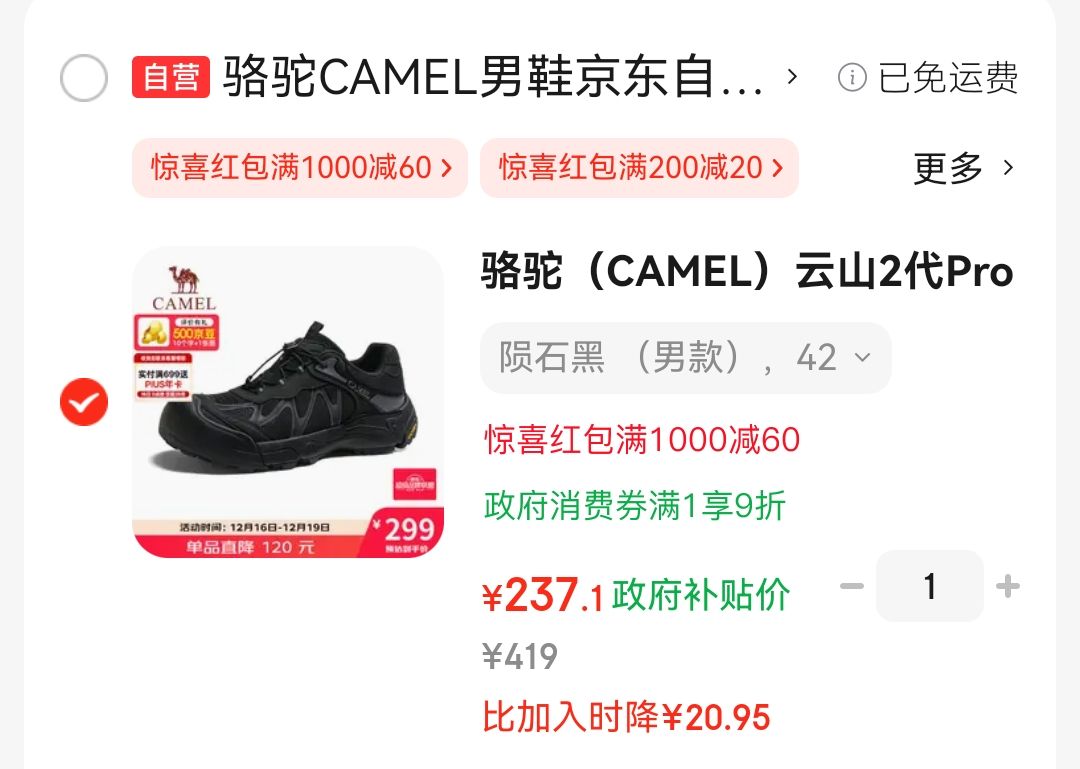Click the quantity field showing 1
Screen dimensions: 1080x769
[930, 586]
